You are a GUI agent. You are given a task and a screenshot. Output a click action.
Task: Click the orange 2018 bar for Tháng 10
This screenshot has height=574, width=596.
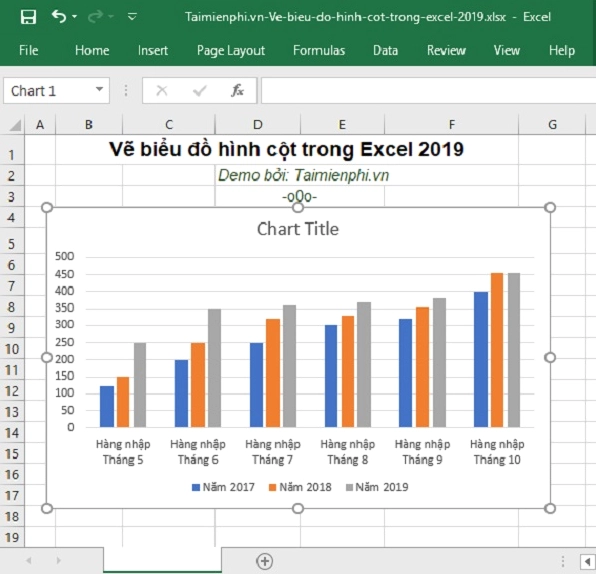click(497, 350)
